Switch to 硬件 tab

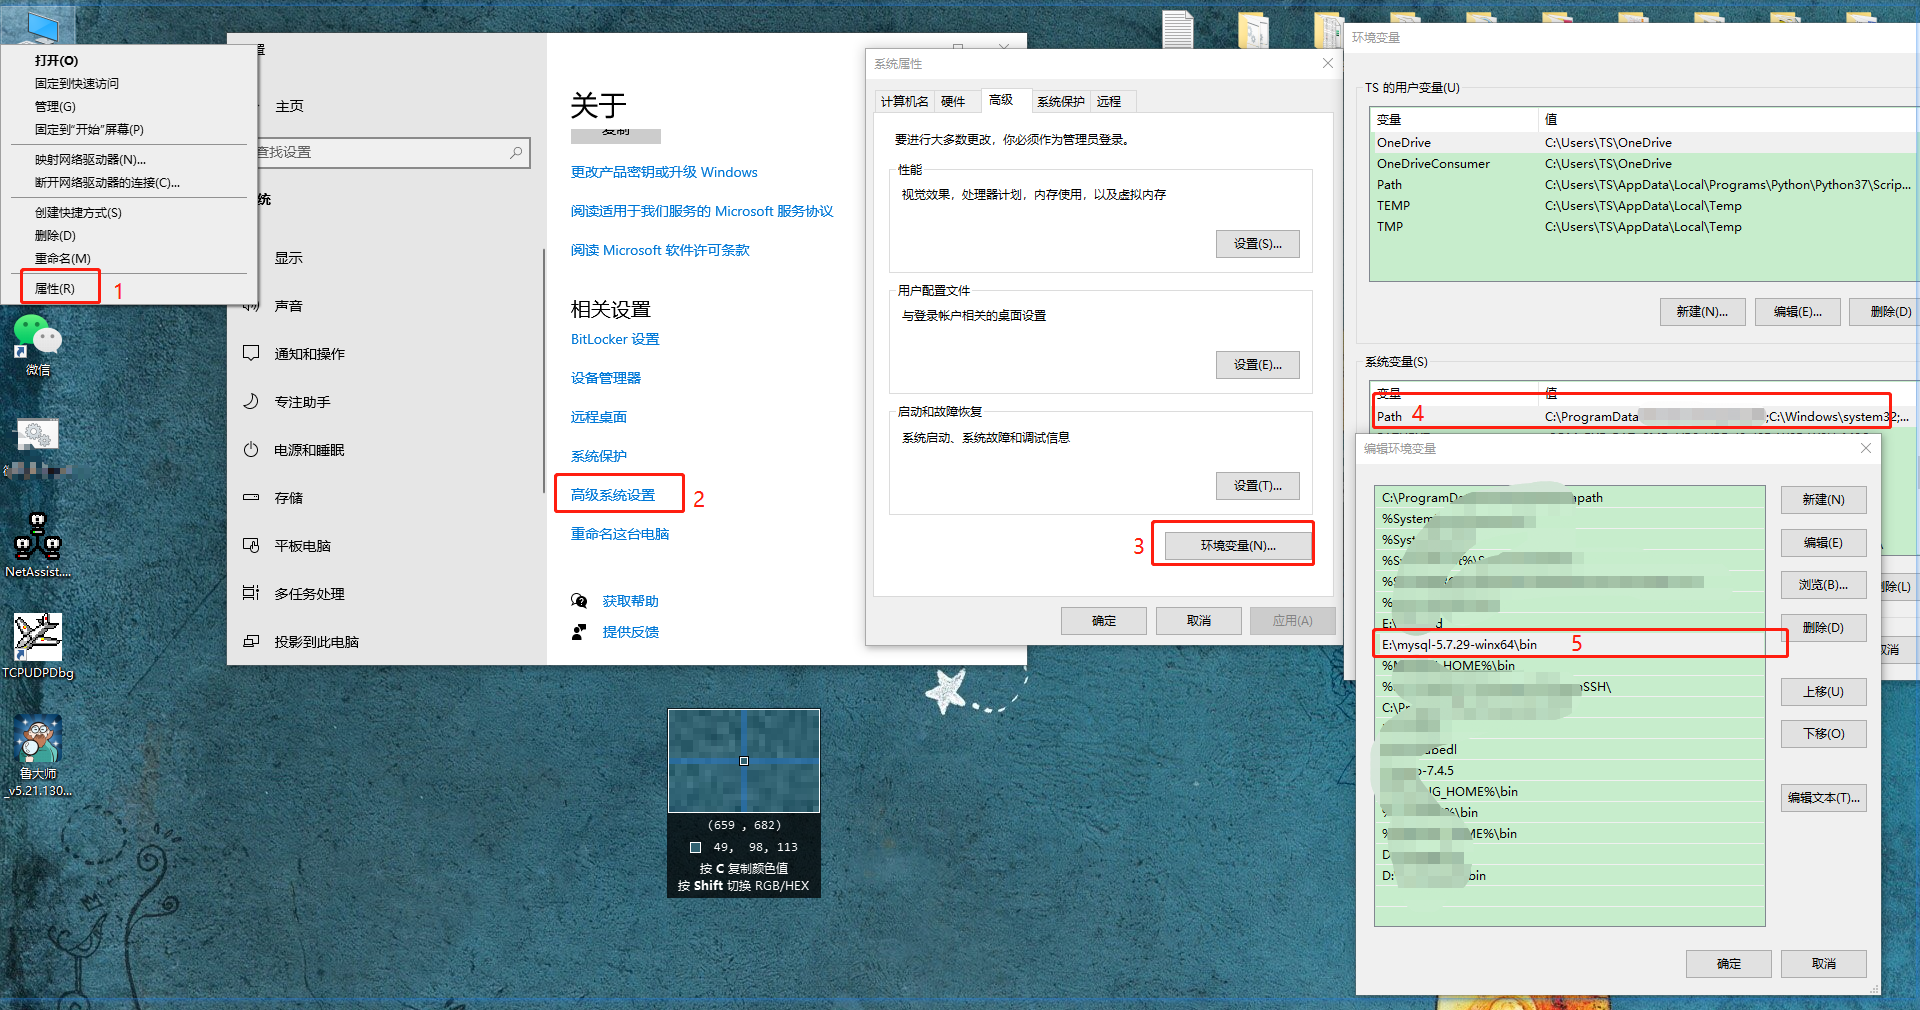click(953, 102)
